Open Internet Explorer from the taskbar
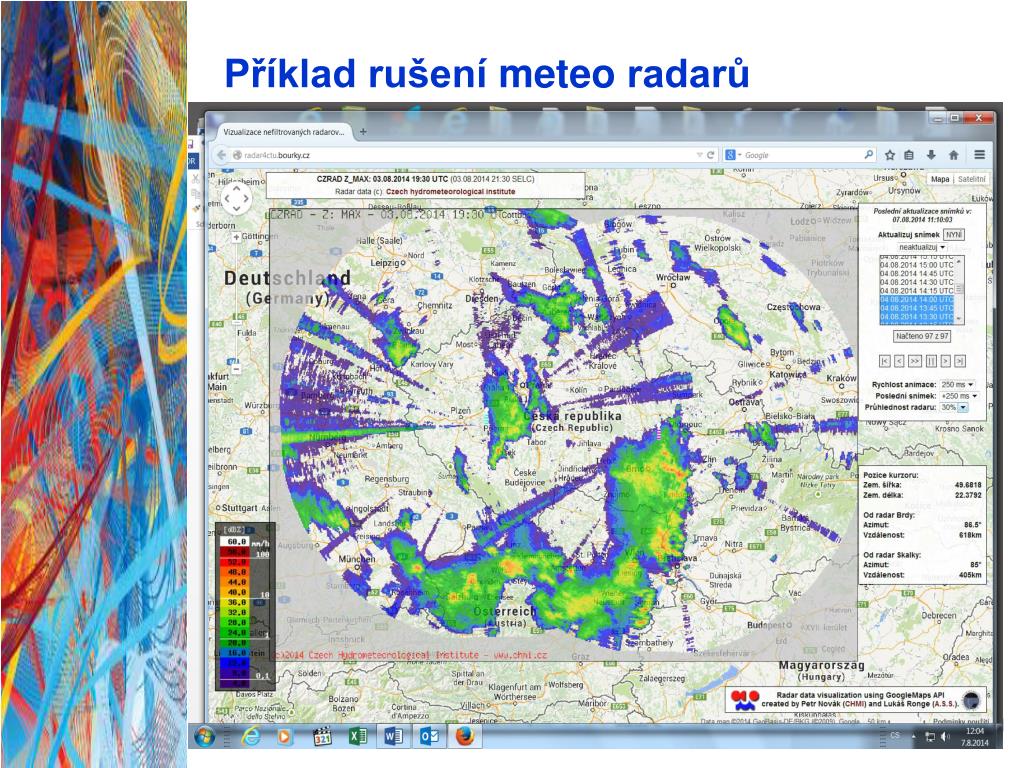This screenshot has width=1024, height=768. (251, 737)
